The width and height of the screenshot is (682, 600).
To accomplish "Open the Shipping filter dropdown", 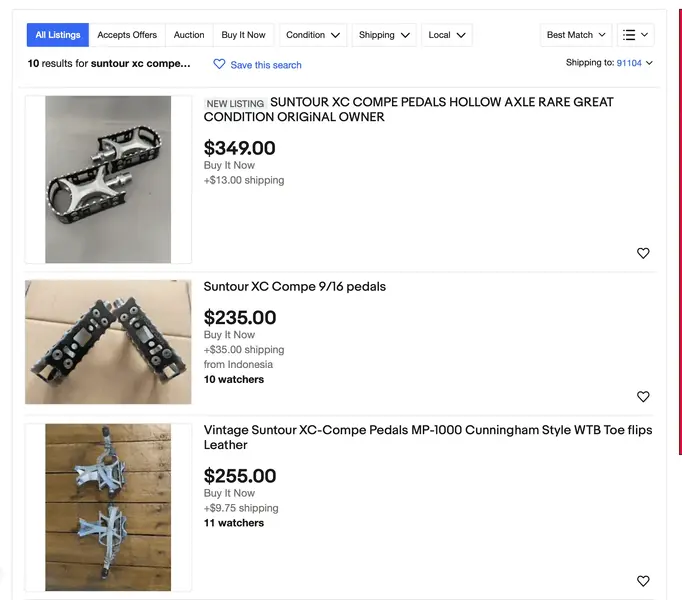I will (x=384, y=35).
